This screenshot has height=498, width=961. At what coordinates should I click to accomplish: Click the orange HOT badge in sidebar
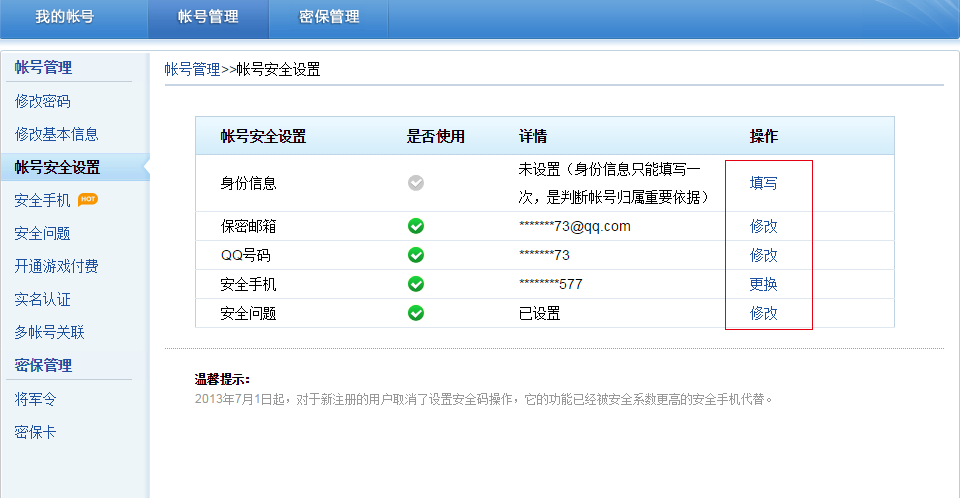click(88, 199)
